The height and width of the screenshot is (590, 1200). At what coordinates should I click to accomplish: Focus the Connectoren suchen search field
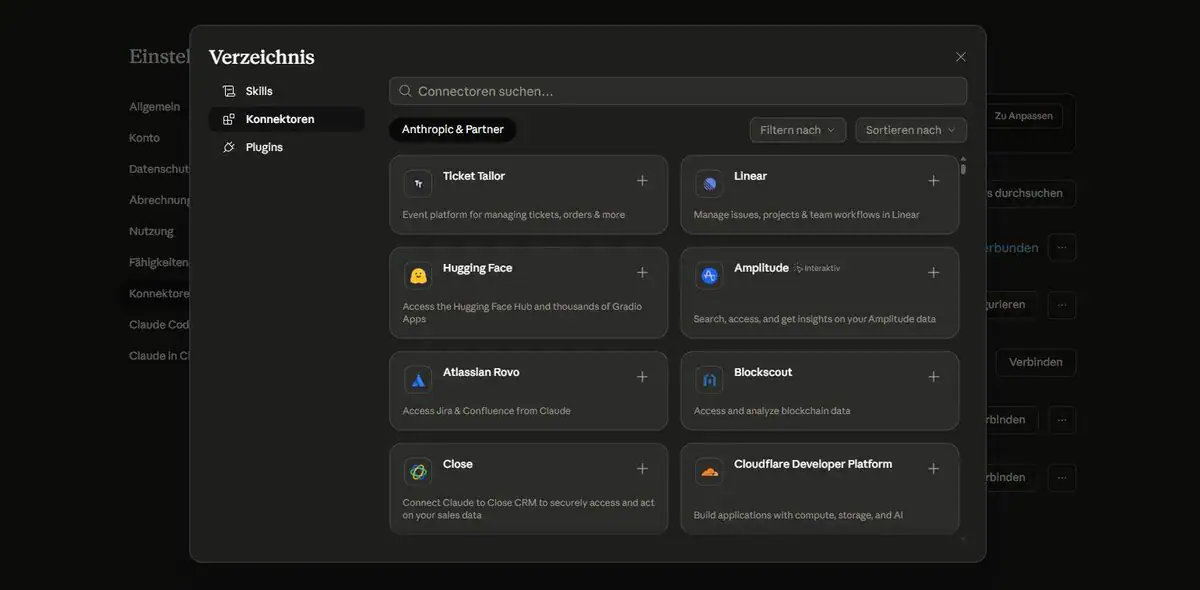pyautogui.click(x=678, y=91)
